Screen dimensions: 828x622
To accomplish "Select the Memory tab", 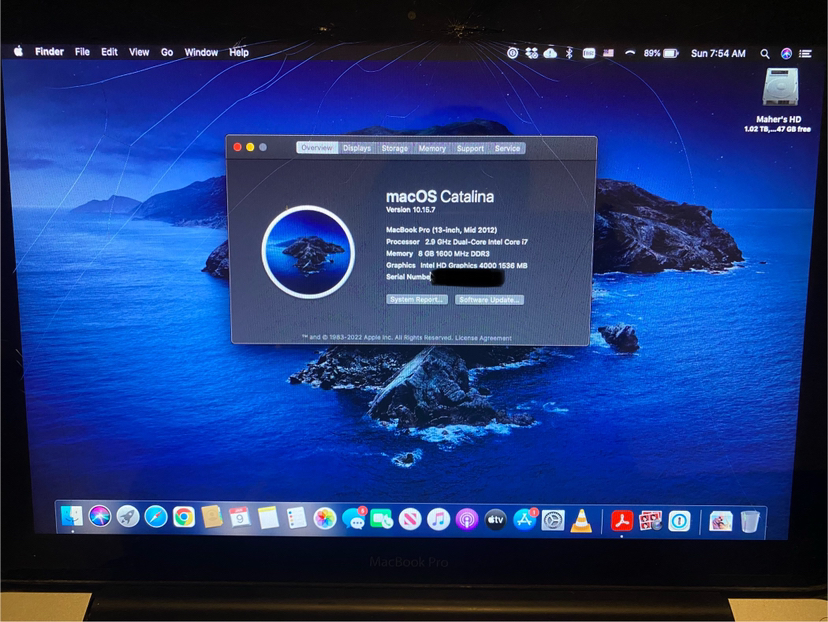I will pos(433,148).
